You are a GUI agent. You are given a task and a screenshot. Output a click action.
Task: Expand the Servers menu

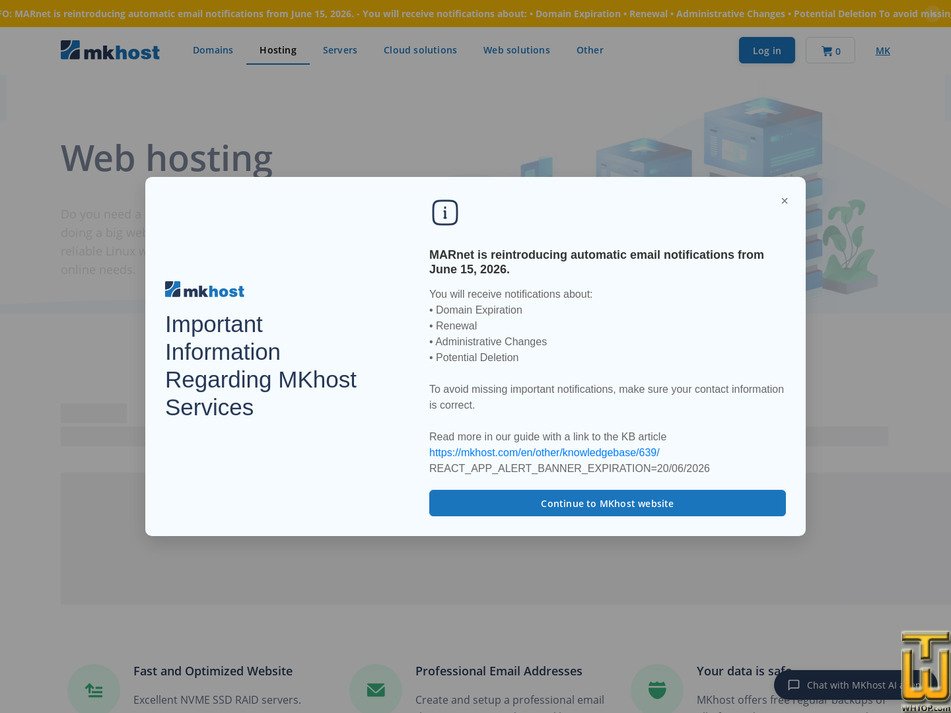point(340,50)
